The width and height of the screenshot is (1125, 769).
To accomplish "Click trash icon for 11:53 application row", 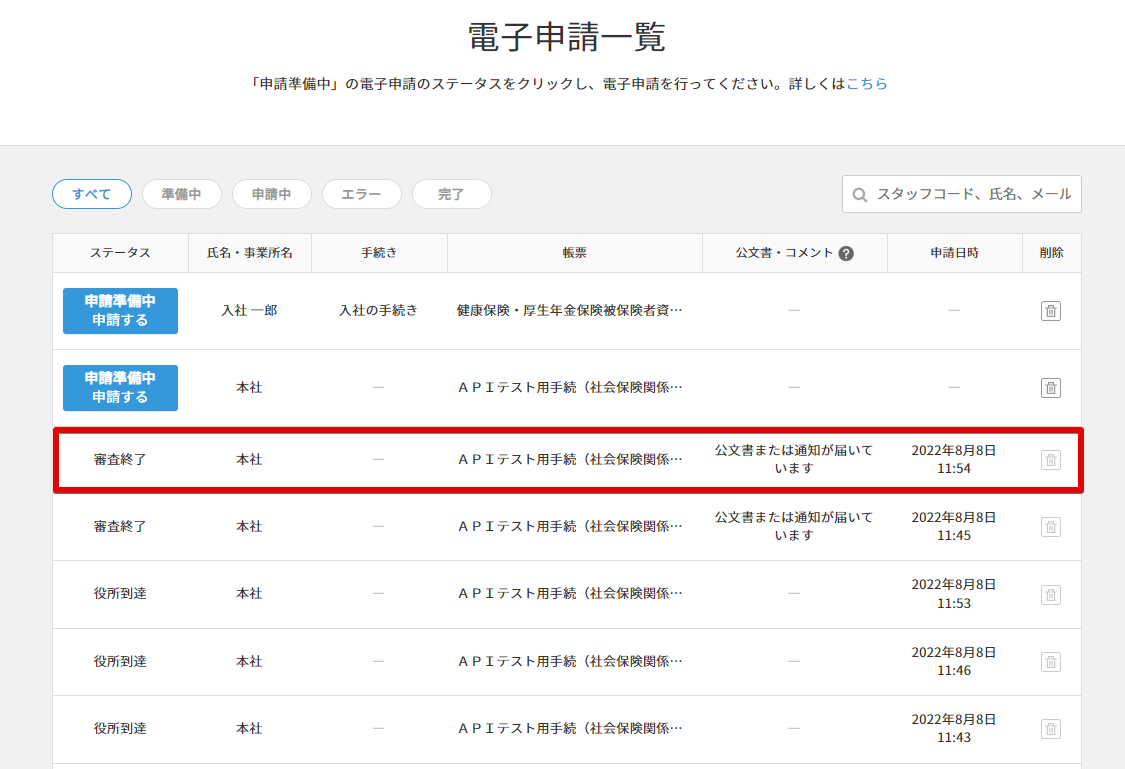I will pos(1050,595).
